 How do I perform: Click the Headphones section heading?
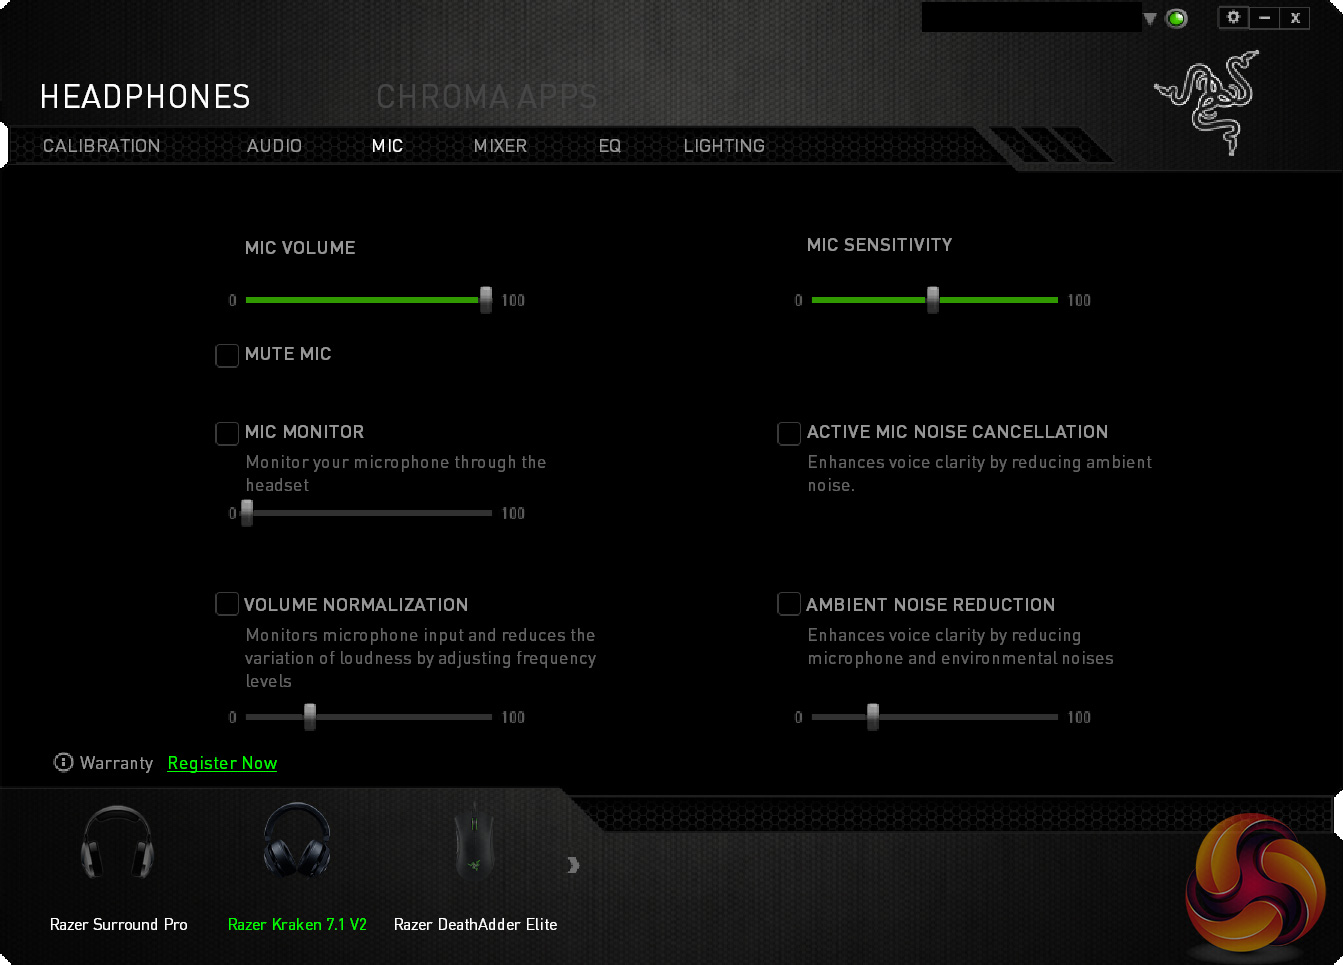click(x=145, y=97)
